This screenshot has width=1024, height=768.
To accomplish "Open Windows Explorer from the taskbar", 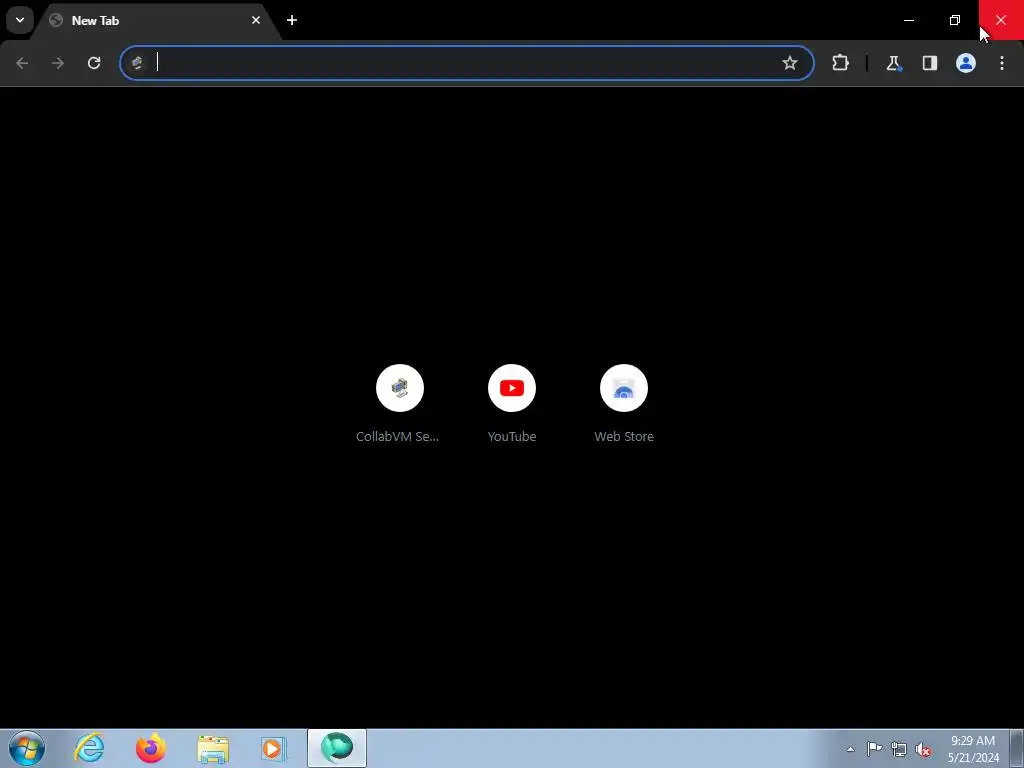I will pyautogui.click(x=213, y=748).
